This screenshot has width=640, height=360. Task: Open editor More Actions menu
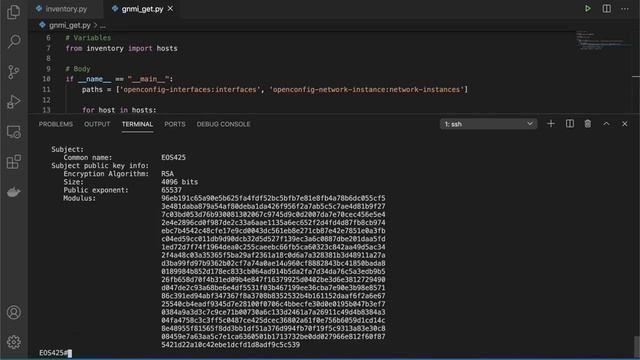[x=625, y=9]
